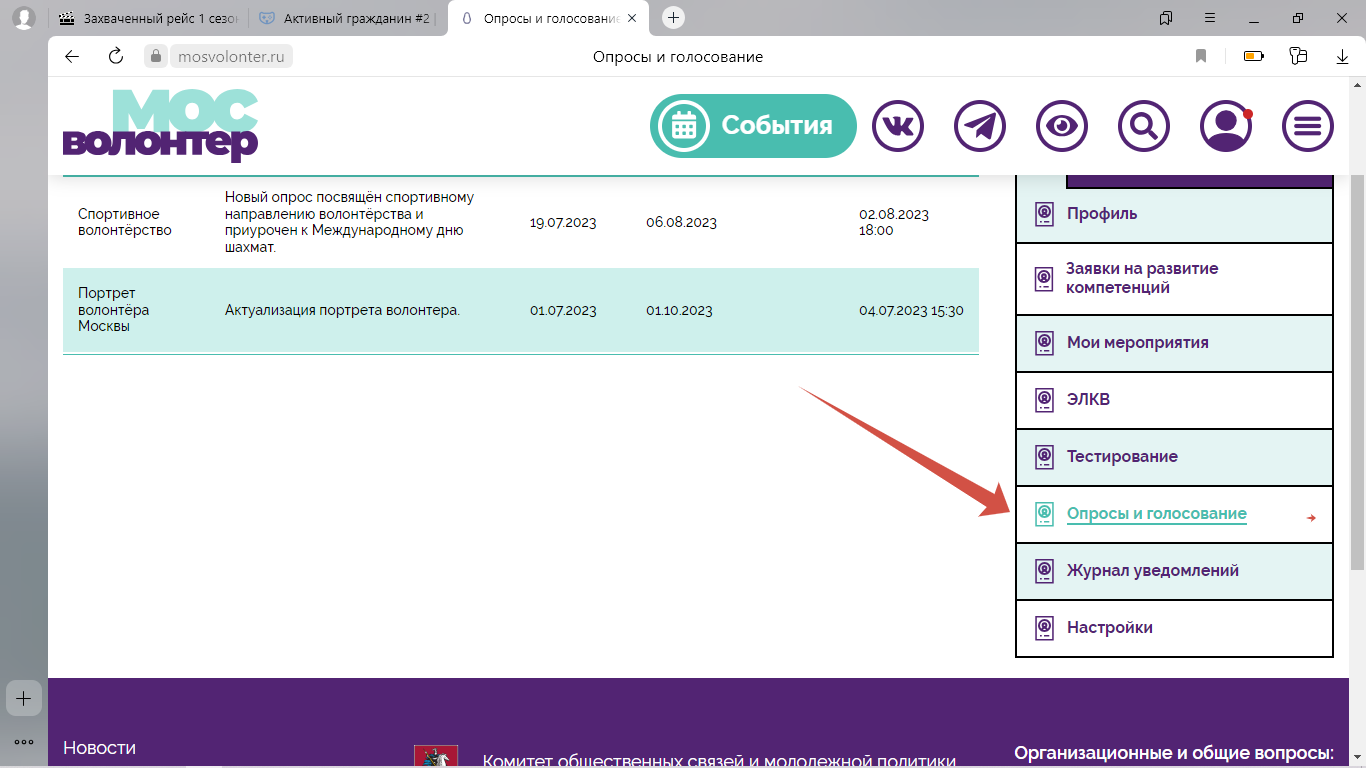Select the Портрет волонтёра Москвы survey
This screenshot has width=1366, height=768.
tap(114, 310)
